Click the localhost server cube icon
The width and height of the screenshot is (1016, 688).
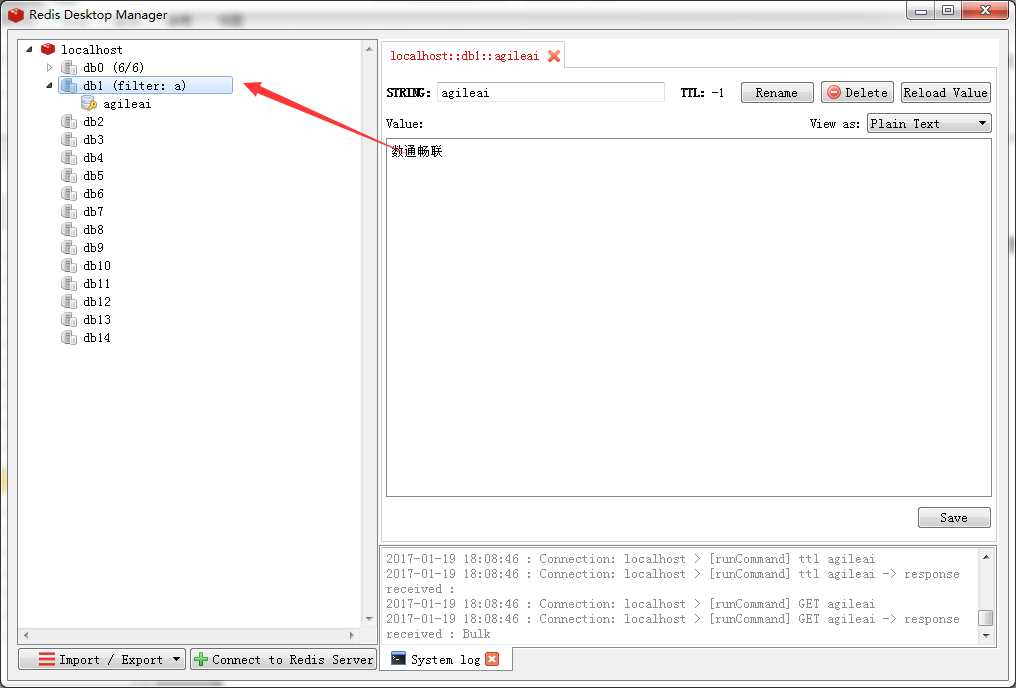tap(48, 49)
